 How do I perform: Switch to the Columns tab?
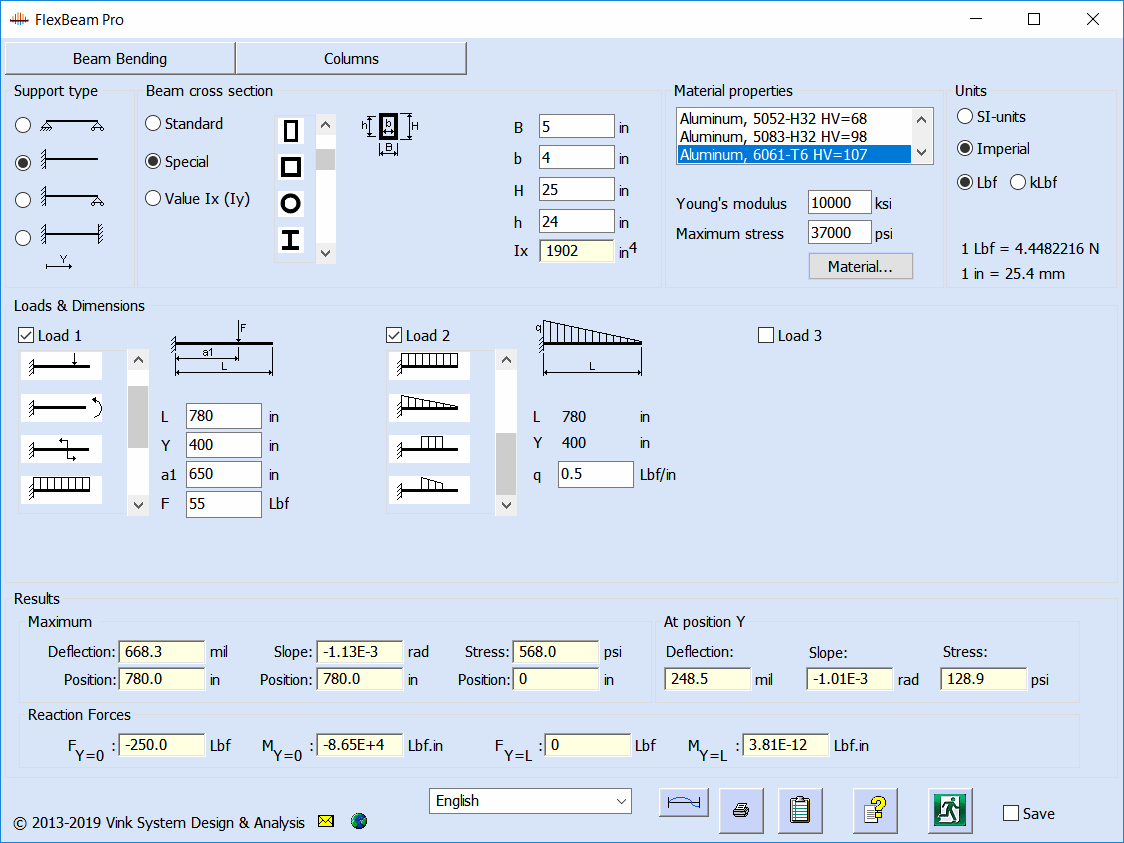coord(351,59)
